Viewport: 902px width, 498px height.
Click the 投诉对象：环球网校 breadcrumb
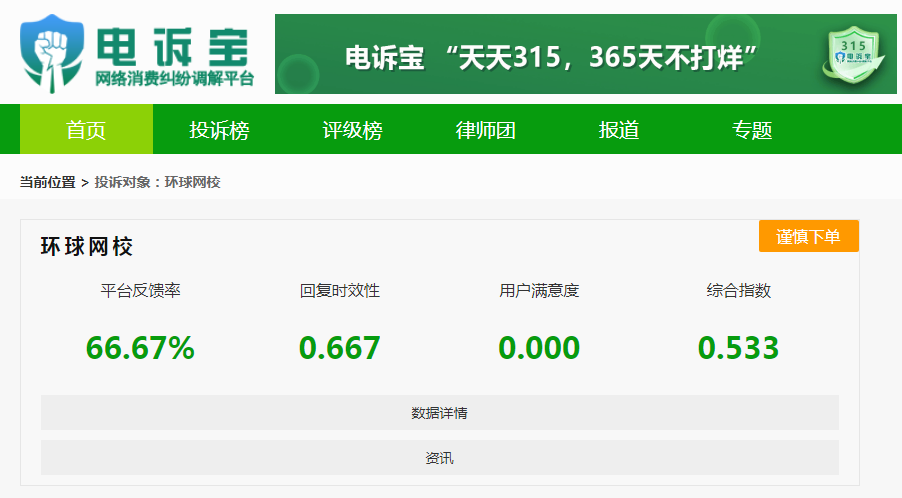[158, 182]
